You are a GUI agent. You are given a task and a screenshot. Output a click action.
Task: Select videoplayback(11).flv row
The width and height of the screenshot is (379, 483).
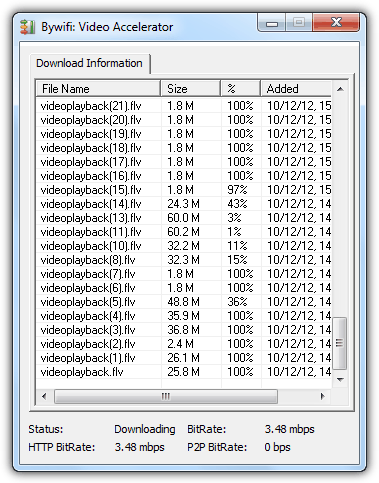coord(184,232)
